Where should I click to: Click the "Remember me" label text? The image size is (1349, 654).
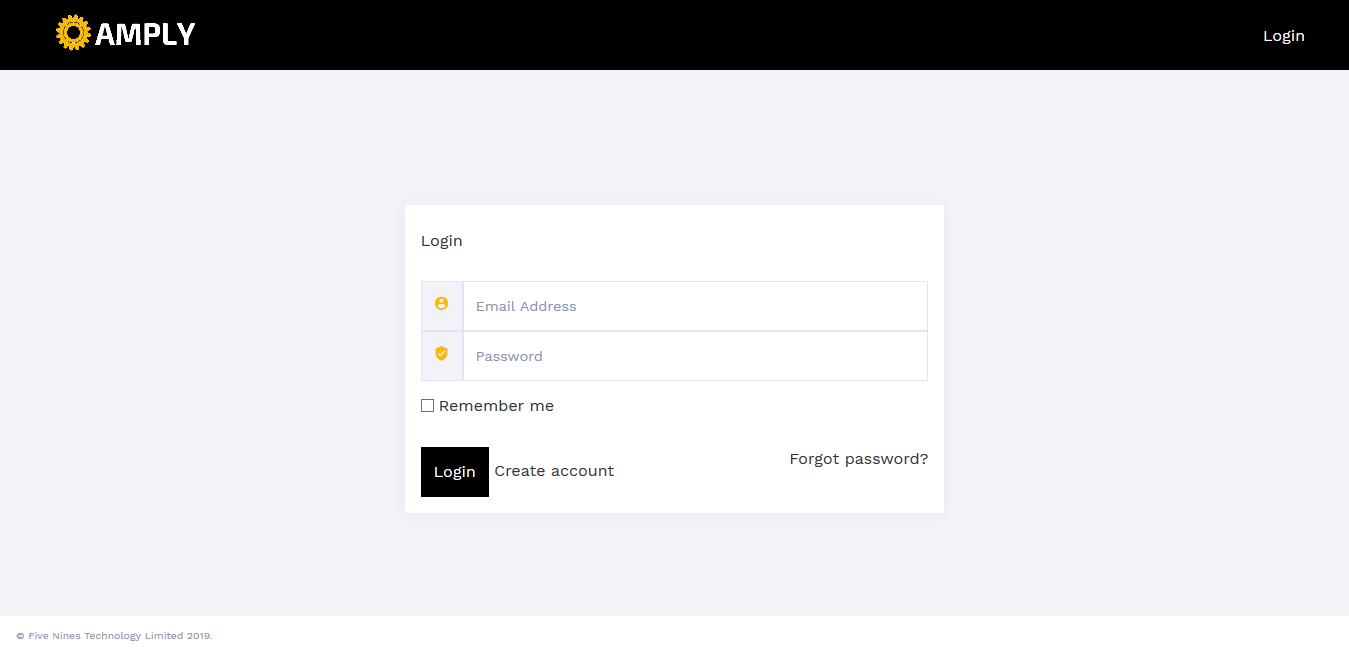tap(496, 406)
